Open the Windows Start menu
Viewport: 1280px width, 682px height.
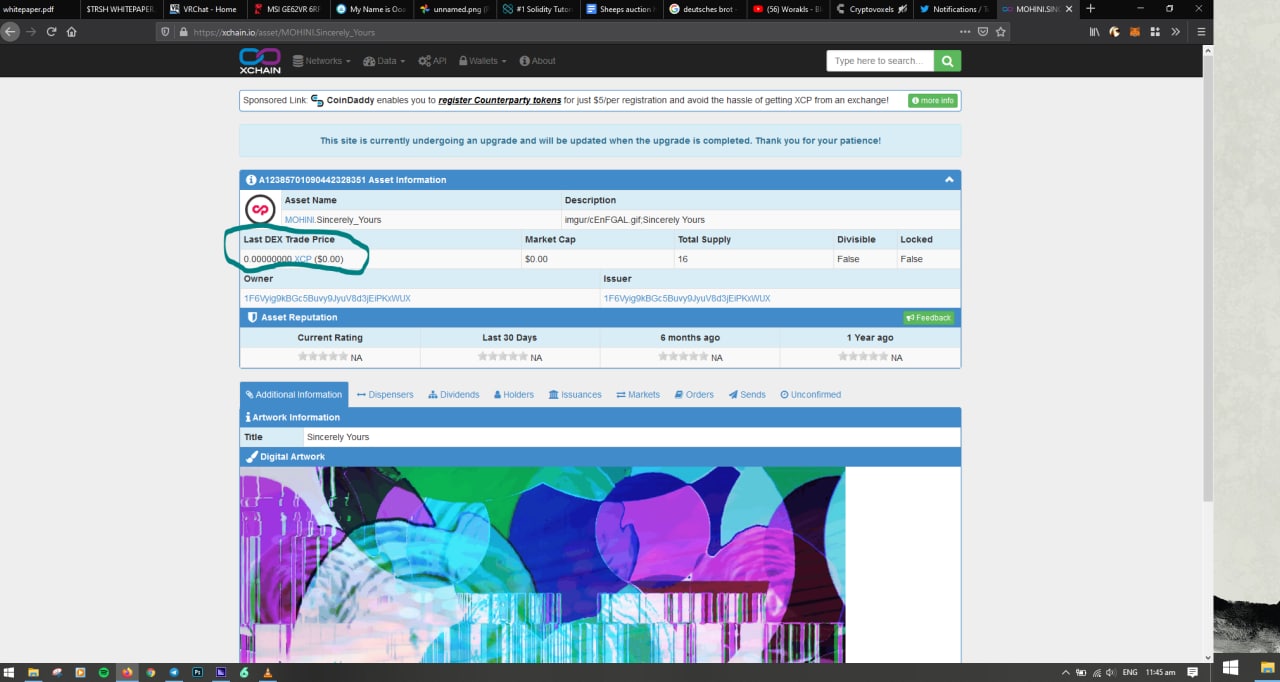[x=10, y=672]
